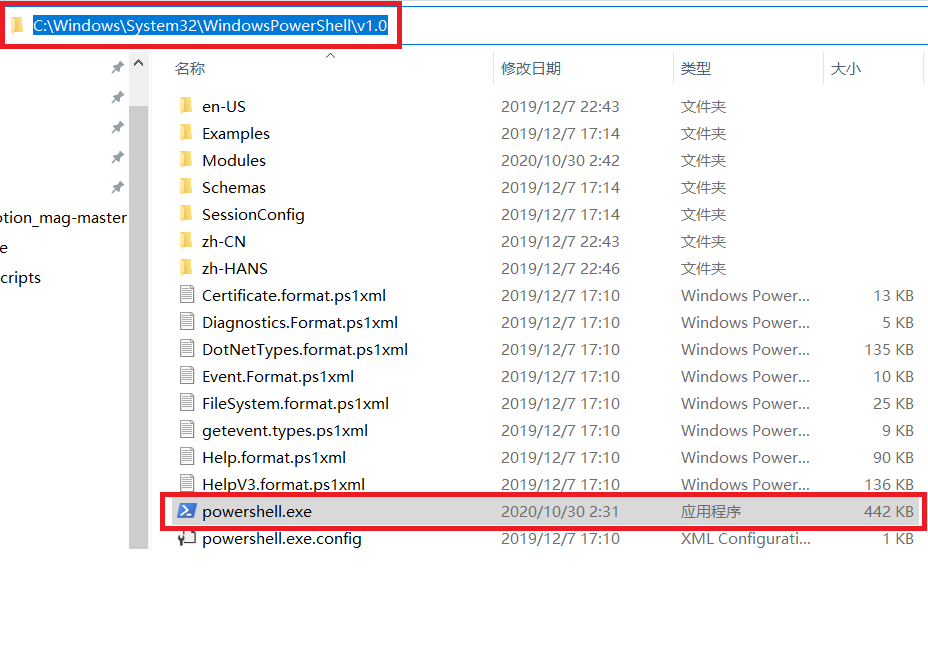Viewport: 928px width, 648px height.
Task: Click the fourth pin icon in navigation pane
Action: 118,157
